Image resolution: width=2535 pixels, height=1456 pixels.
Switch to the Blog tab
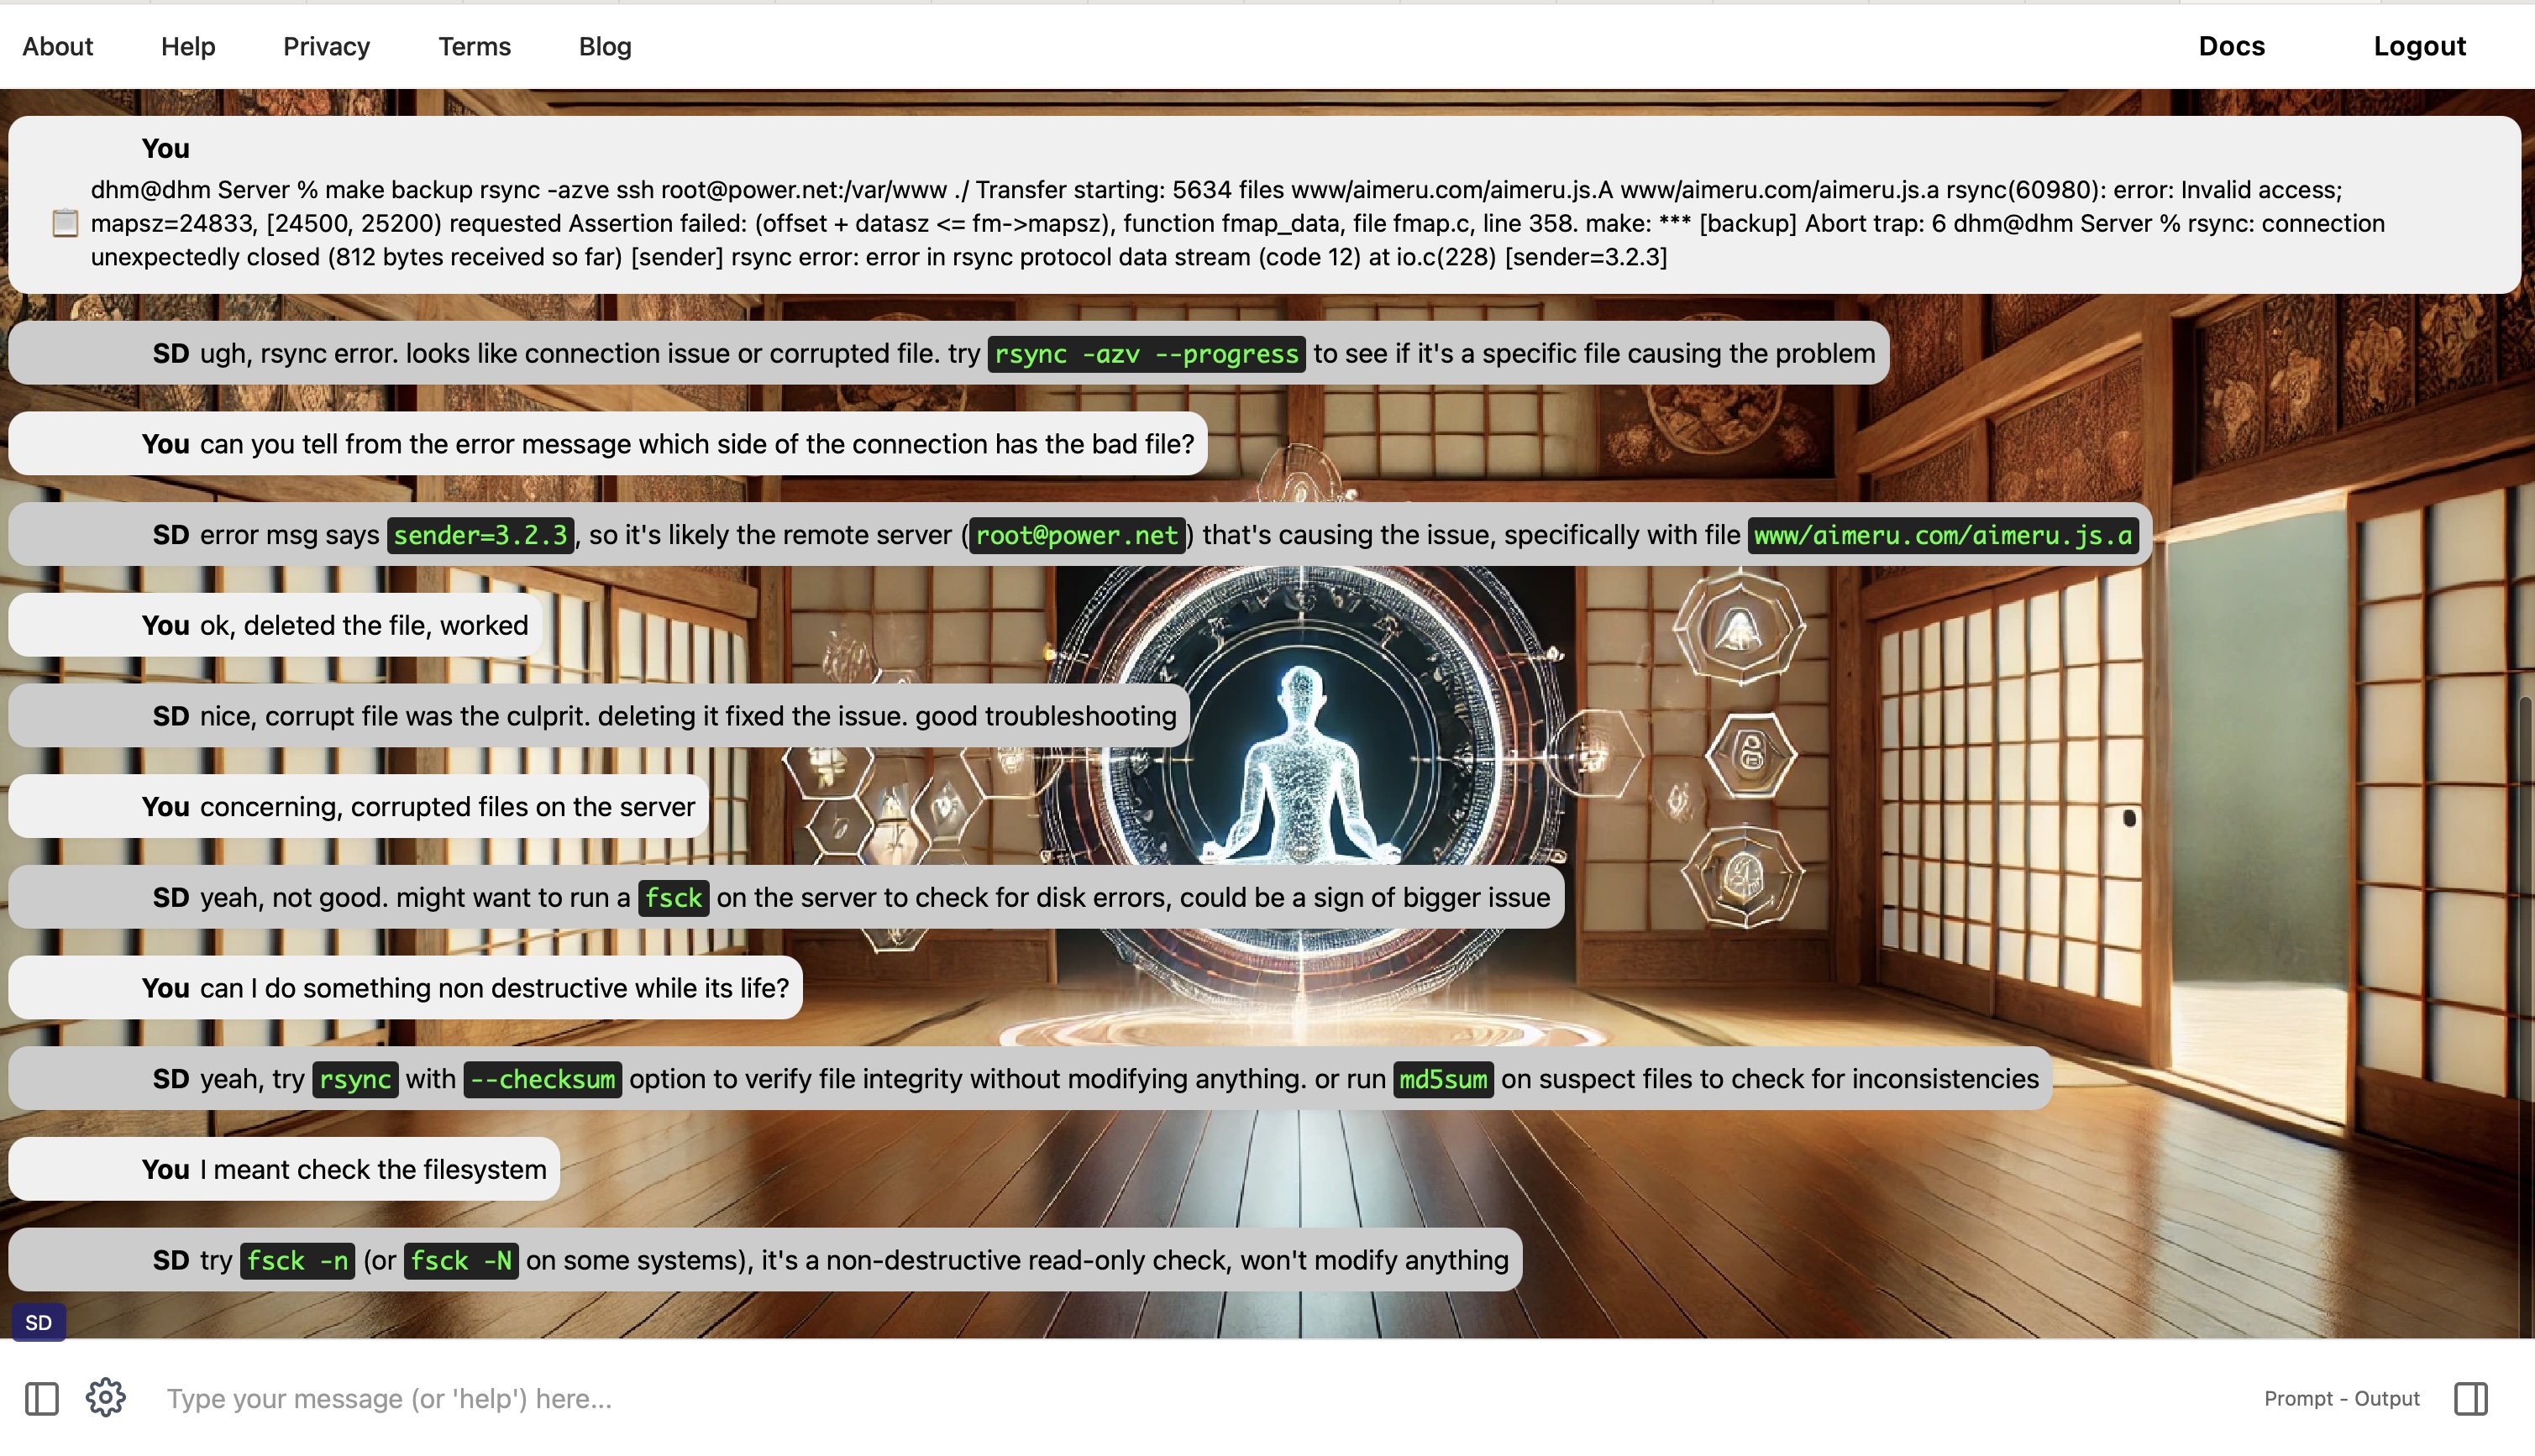point(604,46)
